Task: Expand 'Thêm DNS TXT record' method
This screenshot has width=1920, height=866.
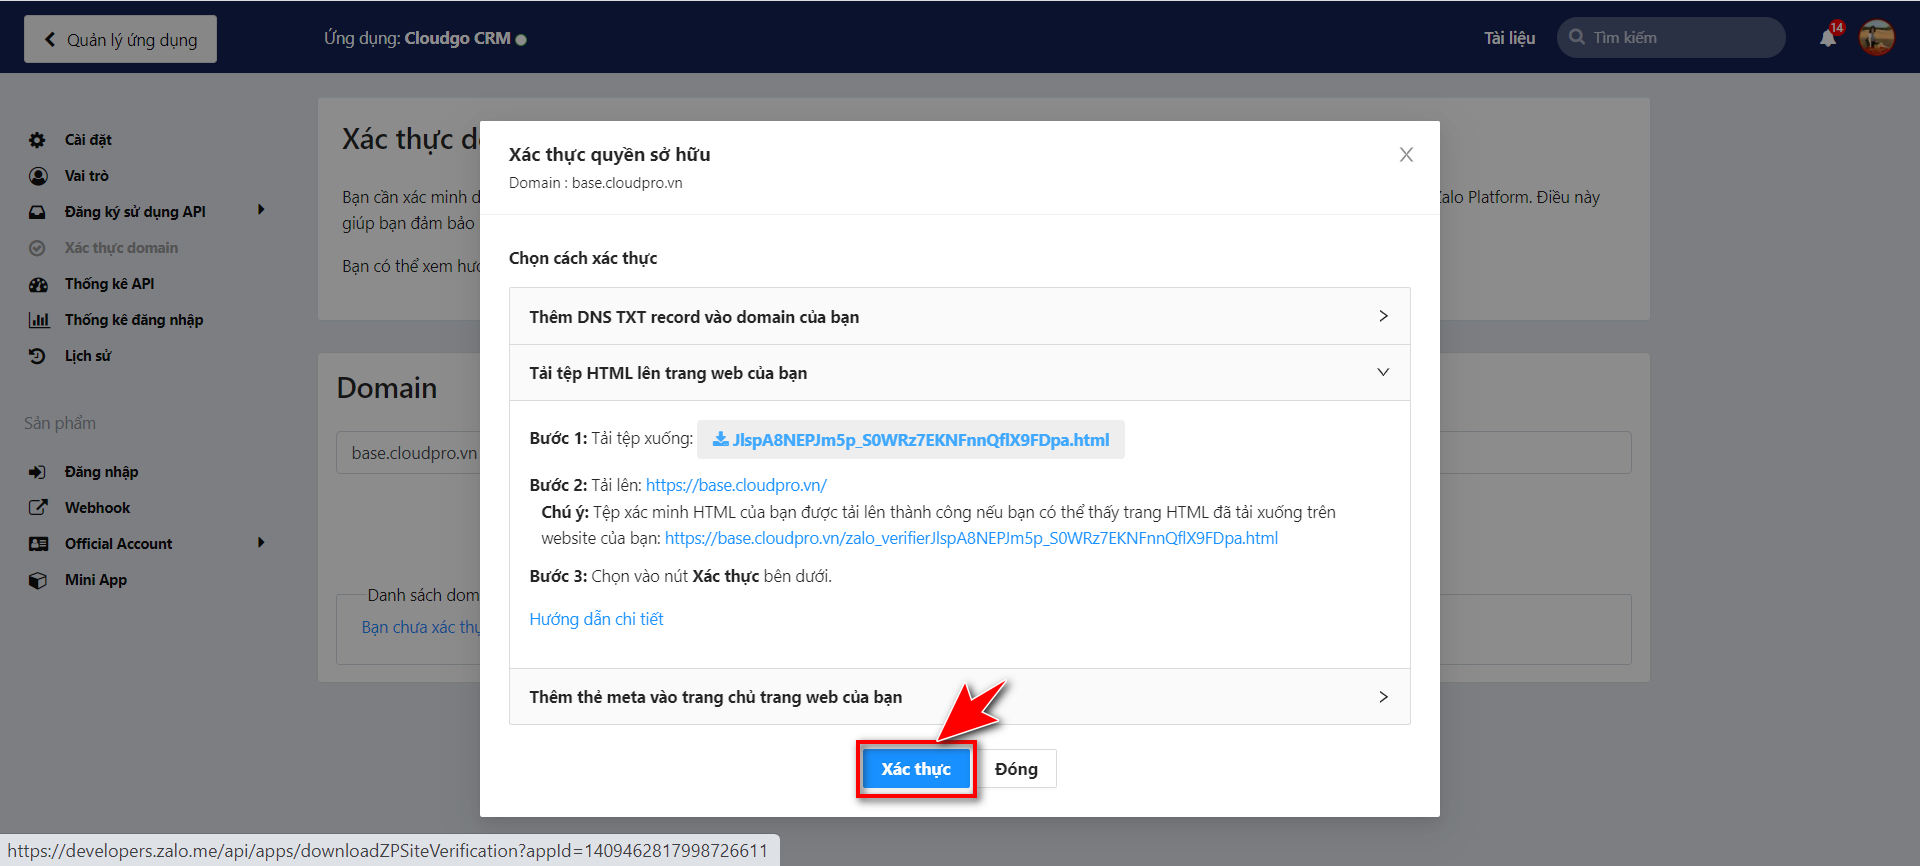Action: click(x=960, y=316)
